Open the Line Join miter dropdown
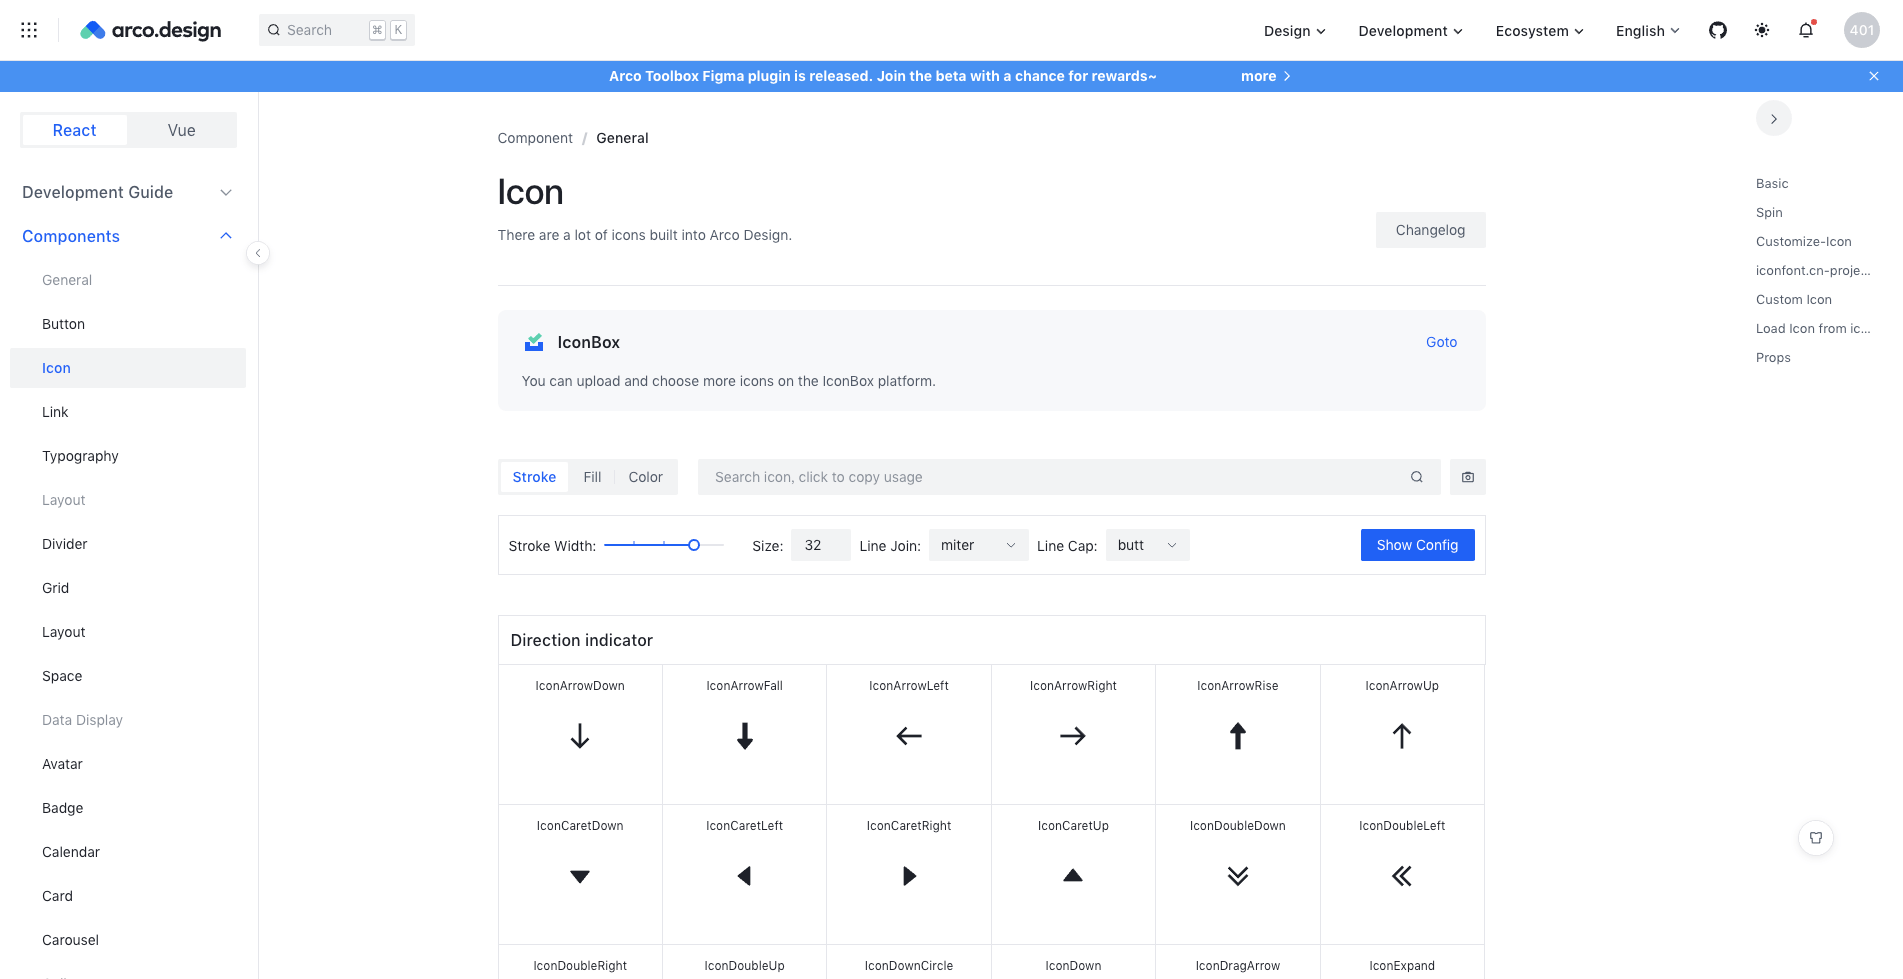 979,545
